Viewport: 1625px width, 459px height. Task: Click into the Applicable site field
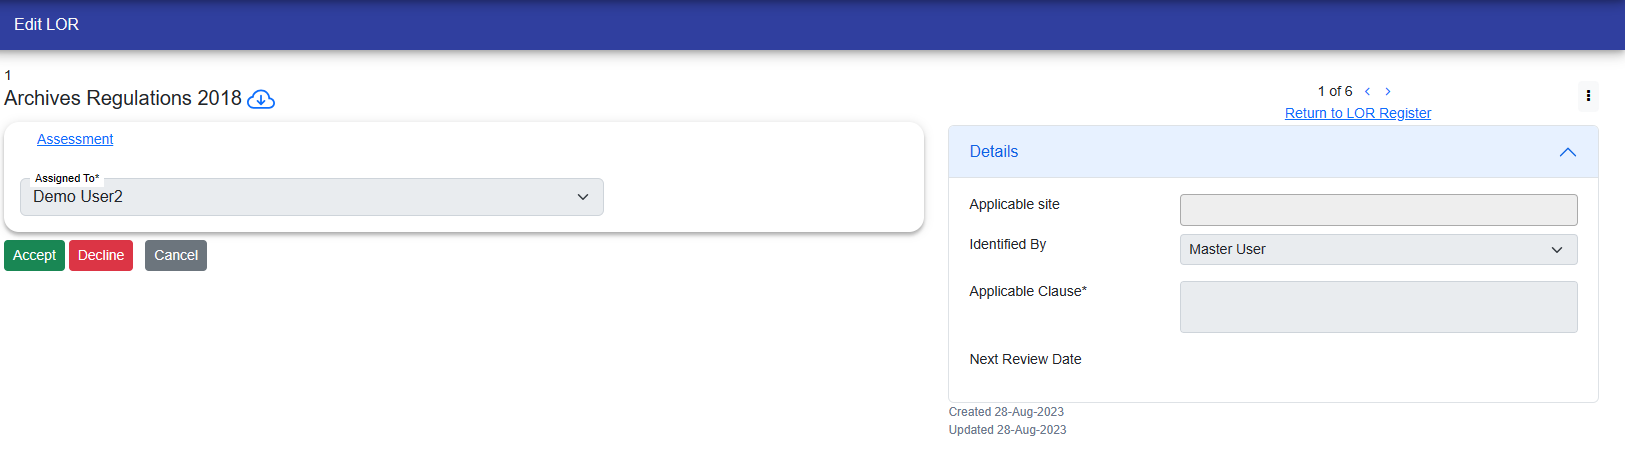point(1378,210)
